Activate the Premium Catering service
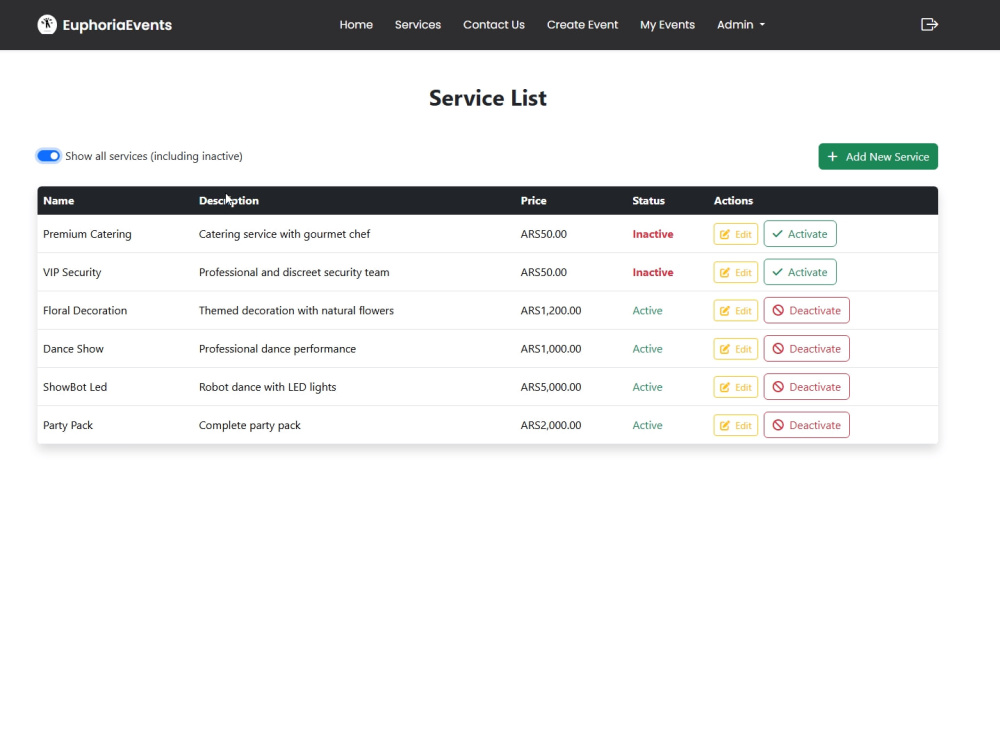Viewport: 1000px width, 751px height. tap(800, 234)
